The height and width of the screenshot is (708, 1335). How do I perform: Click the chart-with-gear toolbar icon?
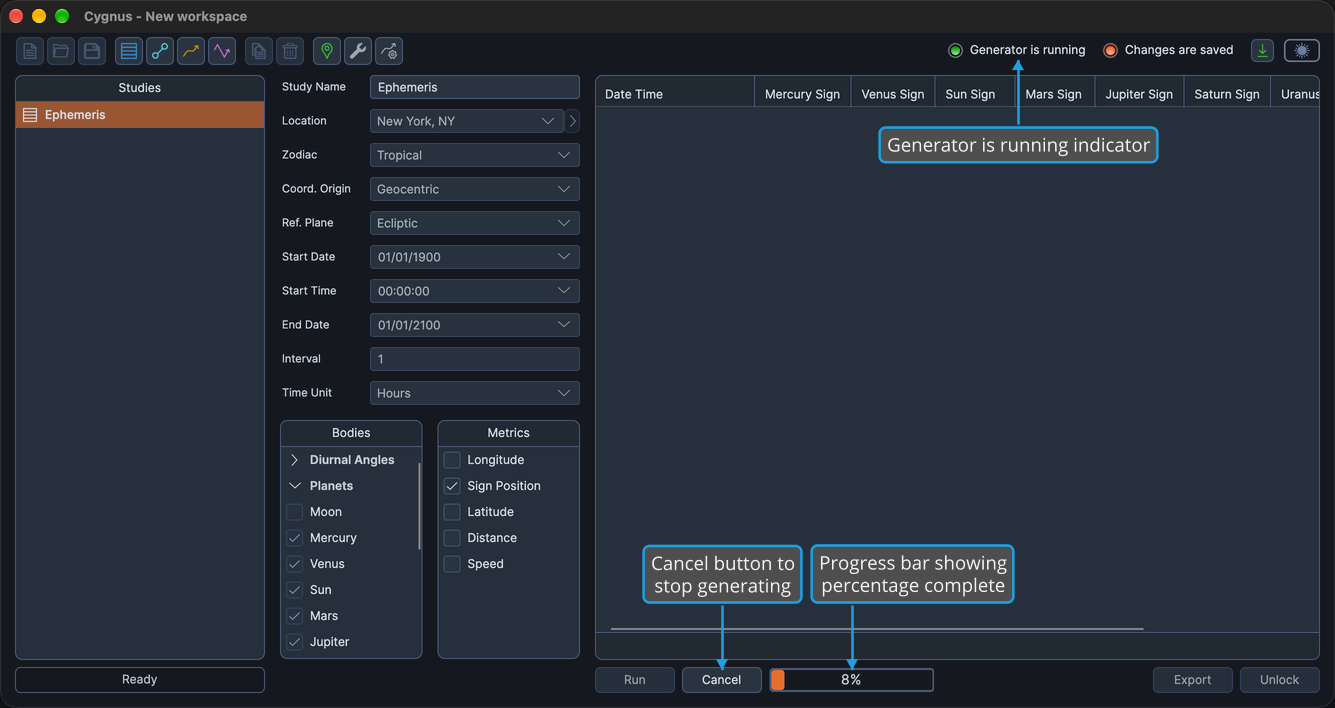389,51
